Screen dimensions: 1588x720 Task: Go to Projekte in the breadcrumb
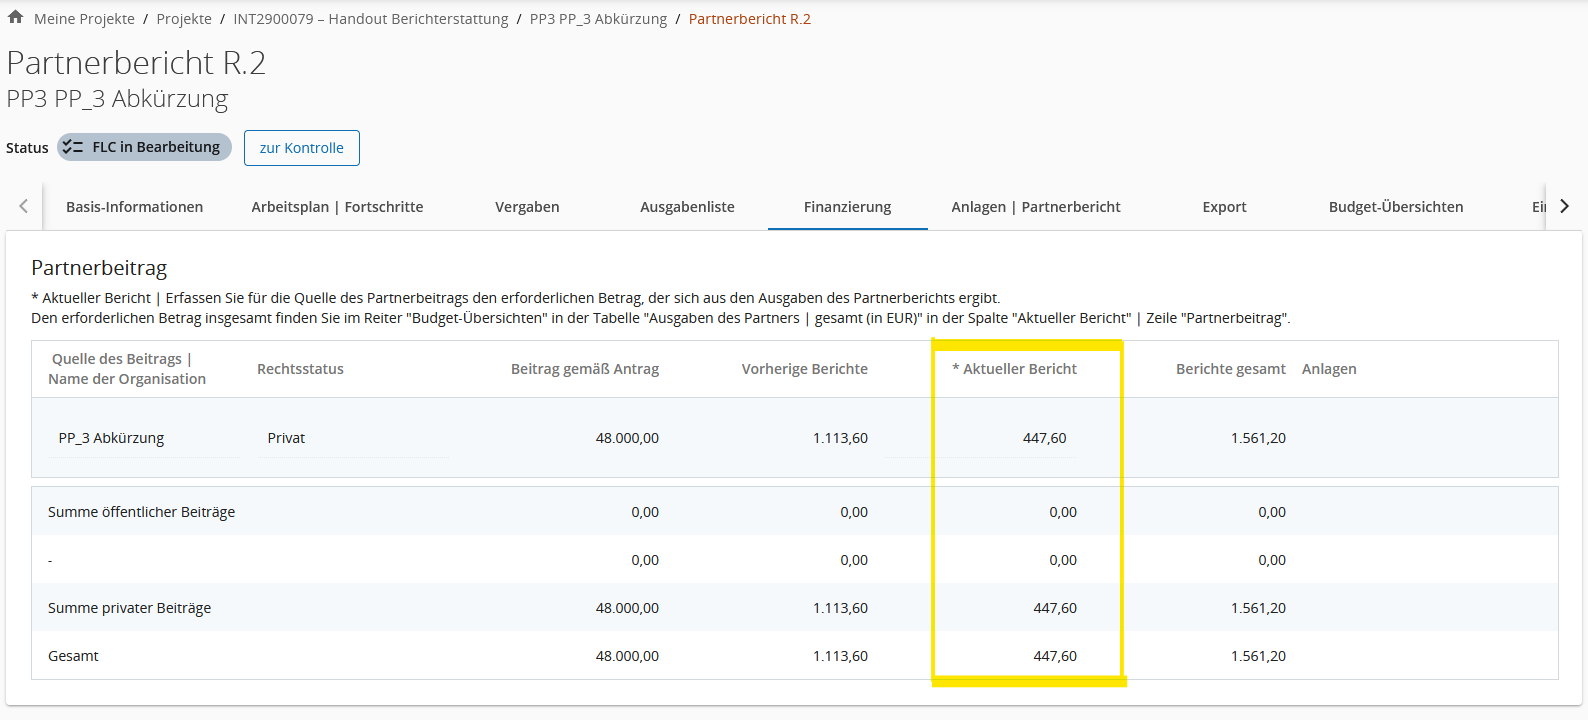click(184, 19)
